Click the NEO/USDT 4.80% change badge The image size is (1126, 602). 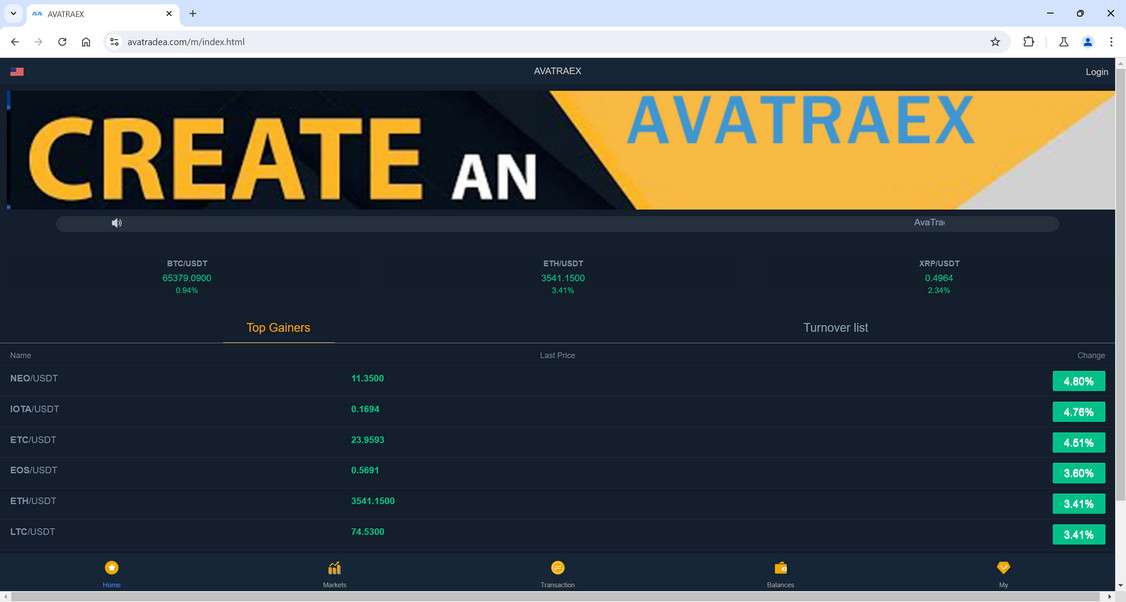pos(1078,381)
